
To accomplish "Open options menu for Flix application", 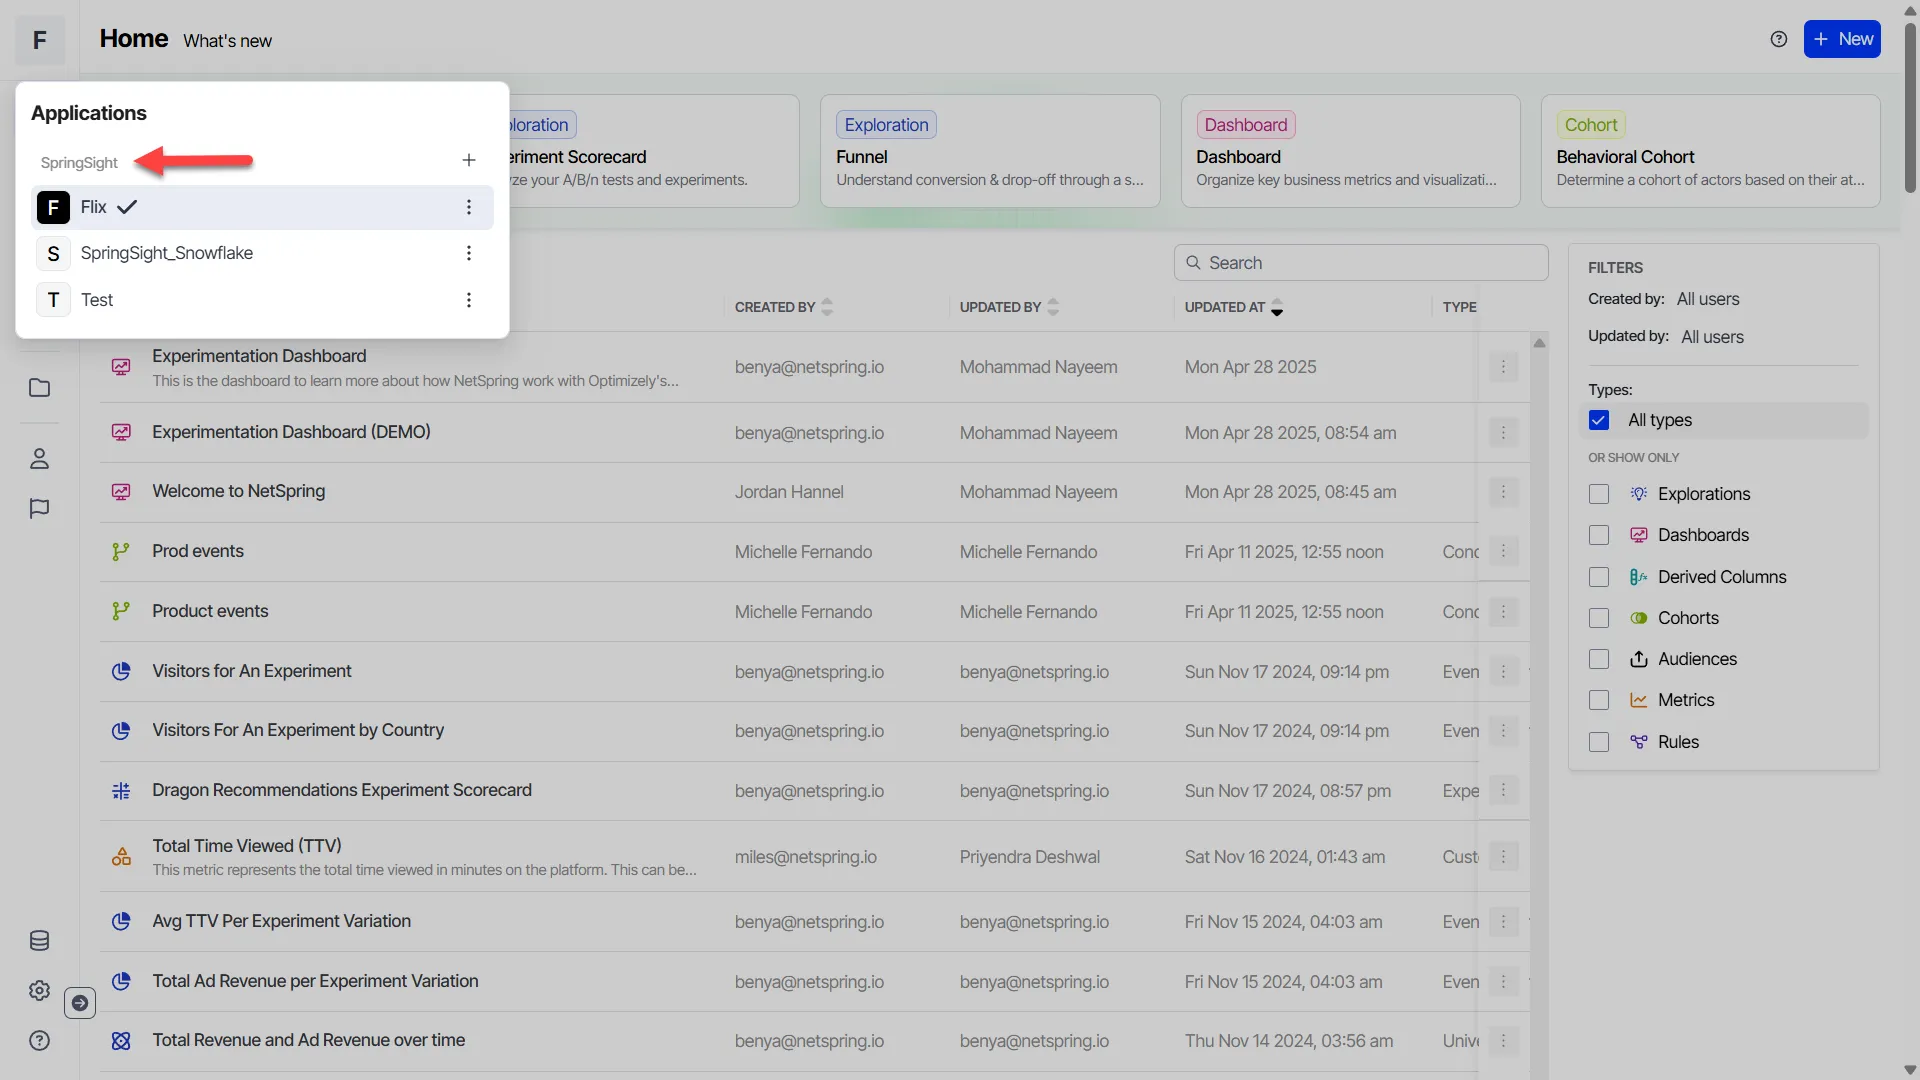I will [469, 207].
